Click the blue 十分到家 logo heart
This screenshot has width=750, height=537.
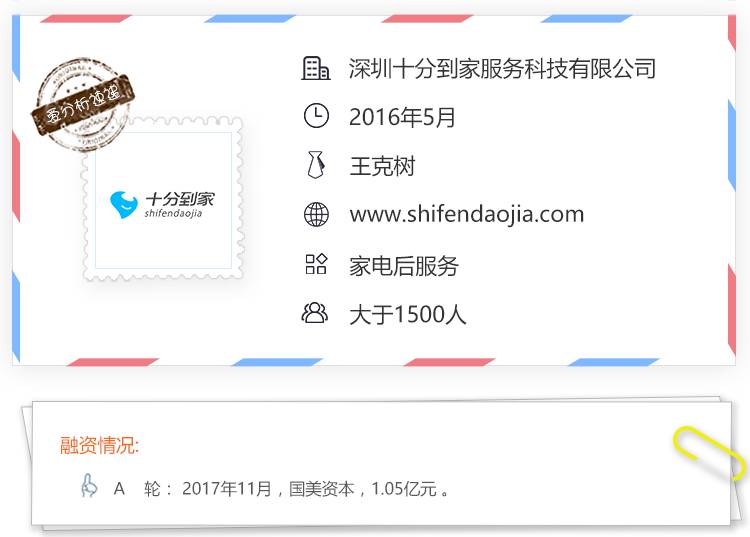(x=123, y=205)
